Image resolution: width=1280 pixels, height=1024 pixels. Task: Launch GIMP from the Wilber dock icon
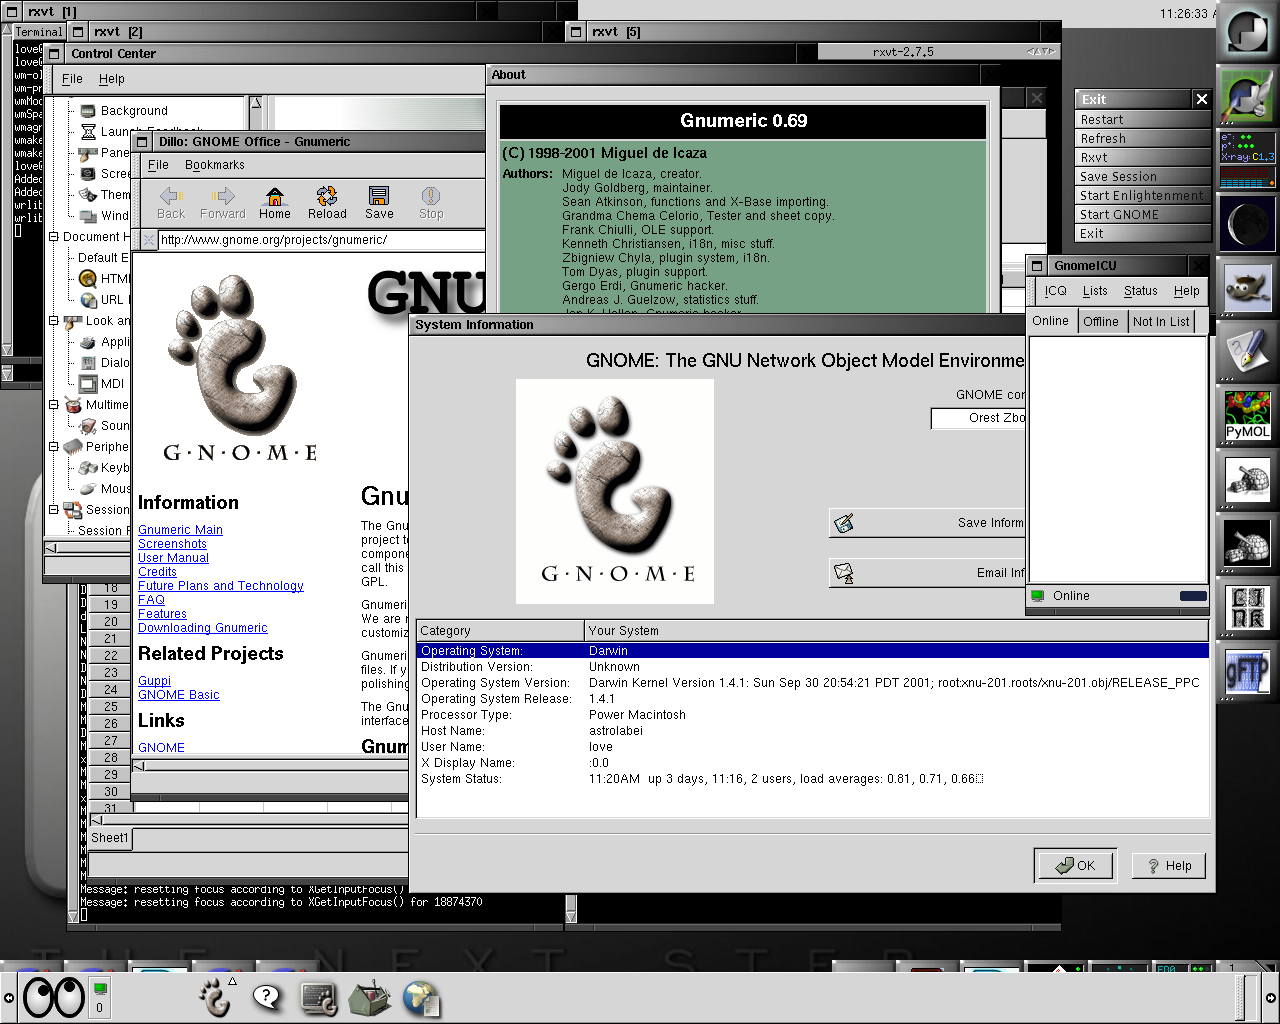[x=1247, y=290]
